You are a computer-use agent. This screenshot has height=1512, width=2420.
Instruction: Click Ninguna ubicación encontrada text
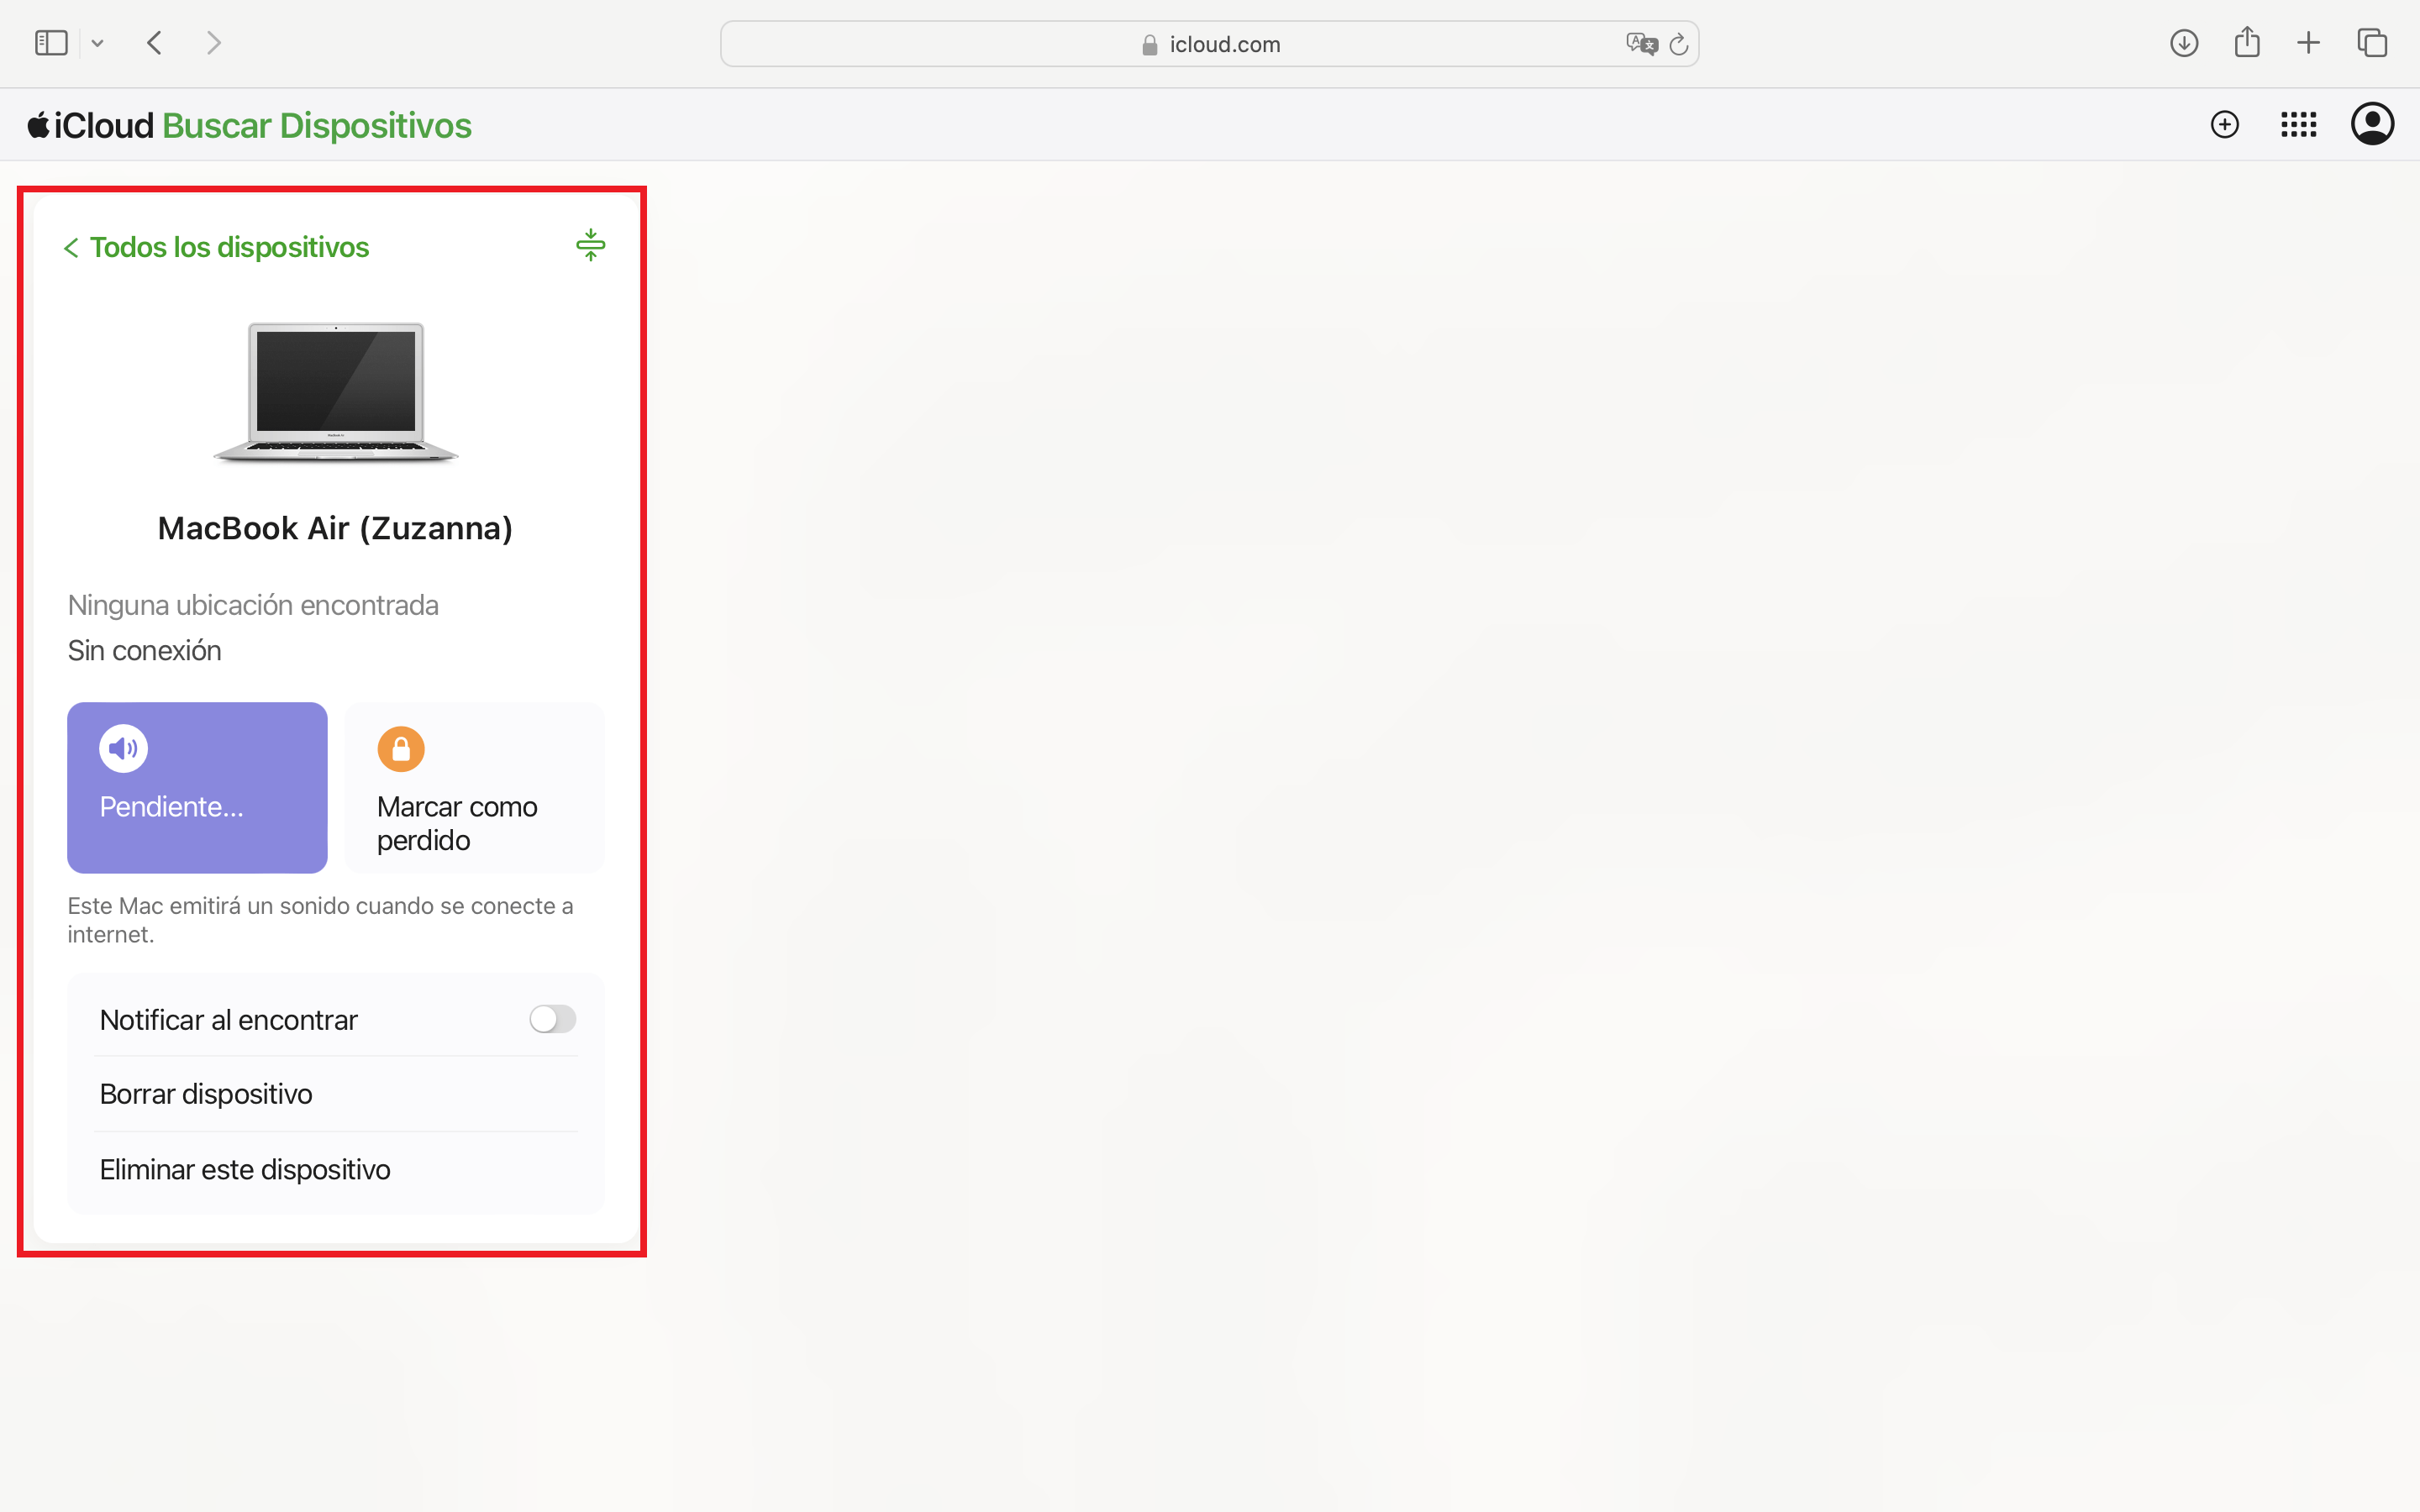pos(253,605)
